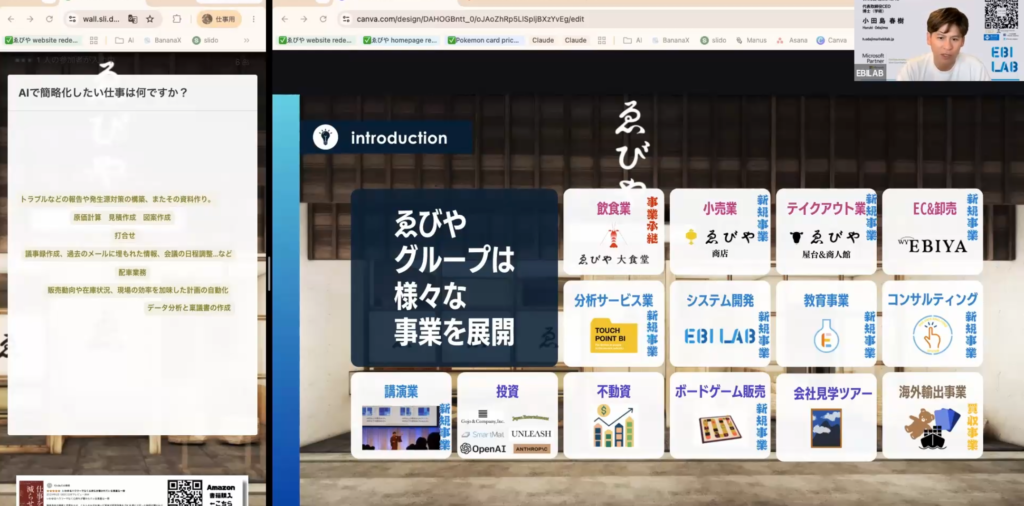Image resolution: width=1024 pixels, height=506 pixels.
Task: Click the えびやグループは様々な事業を展開 text box
Action: pos(454,278)
